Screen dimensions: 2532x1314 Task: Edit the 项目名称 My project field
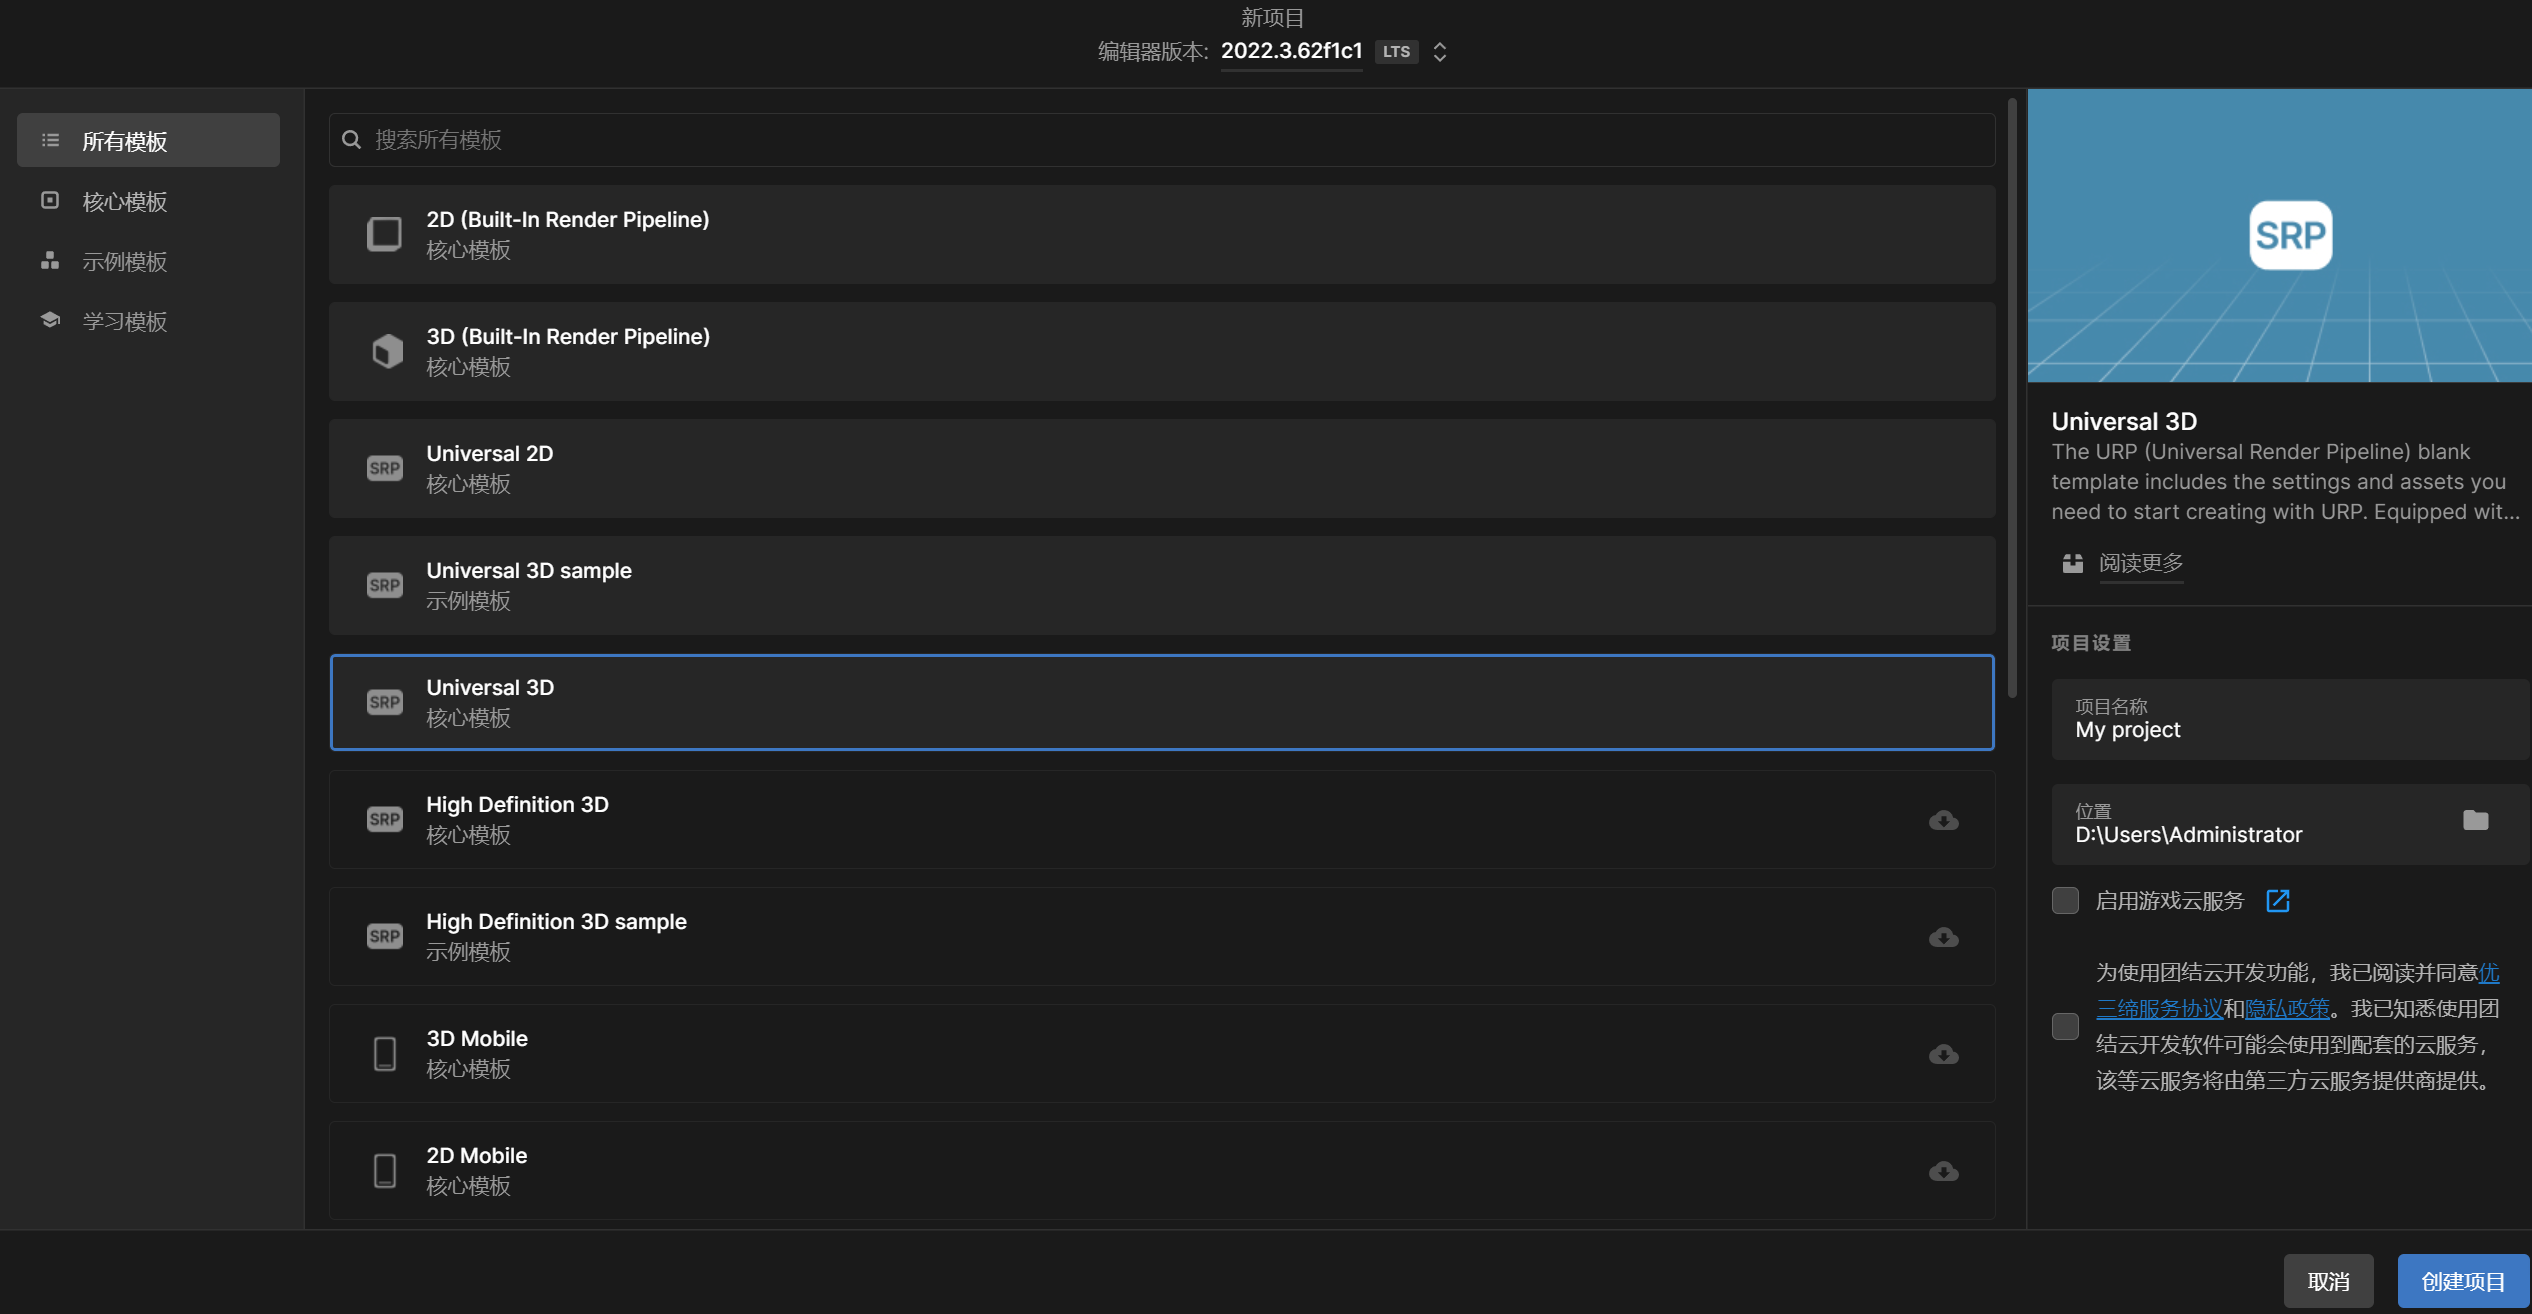point(2290,719)
